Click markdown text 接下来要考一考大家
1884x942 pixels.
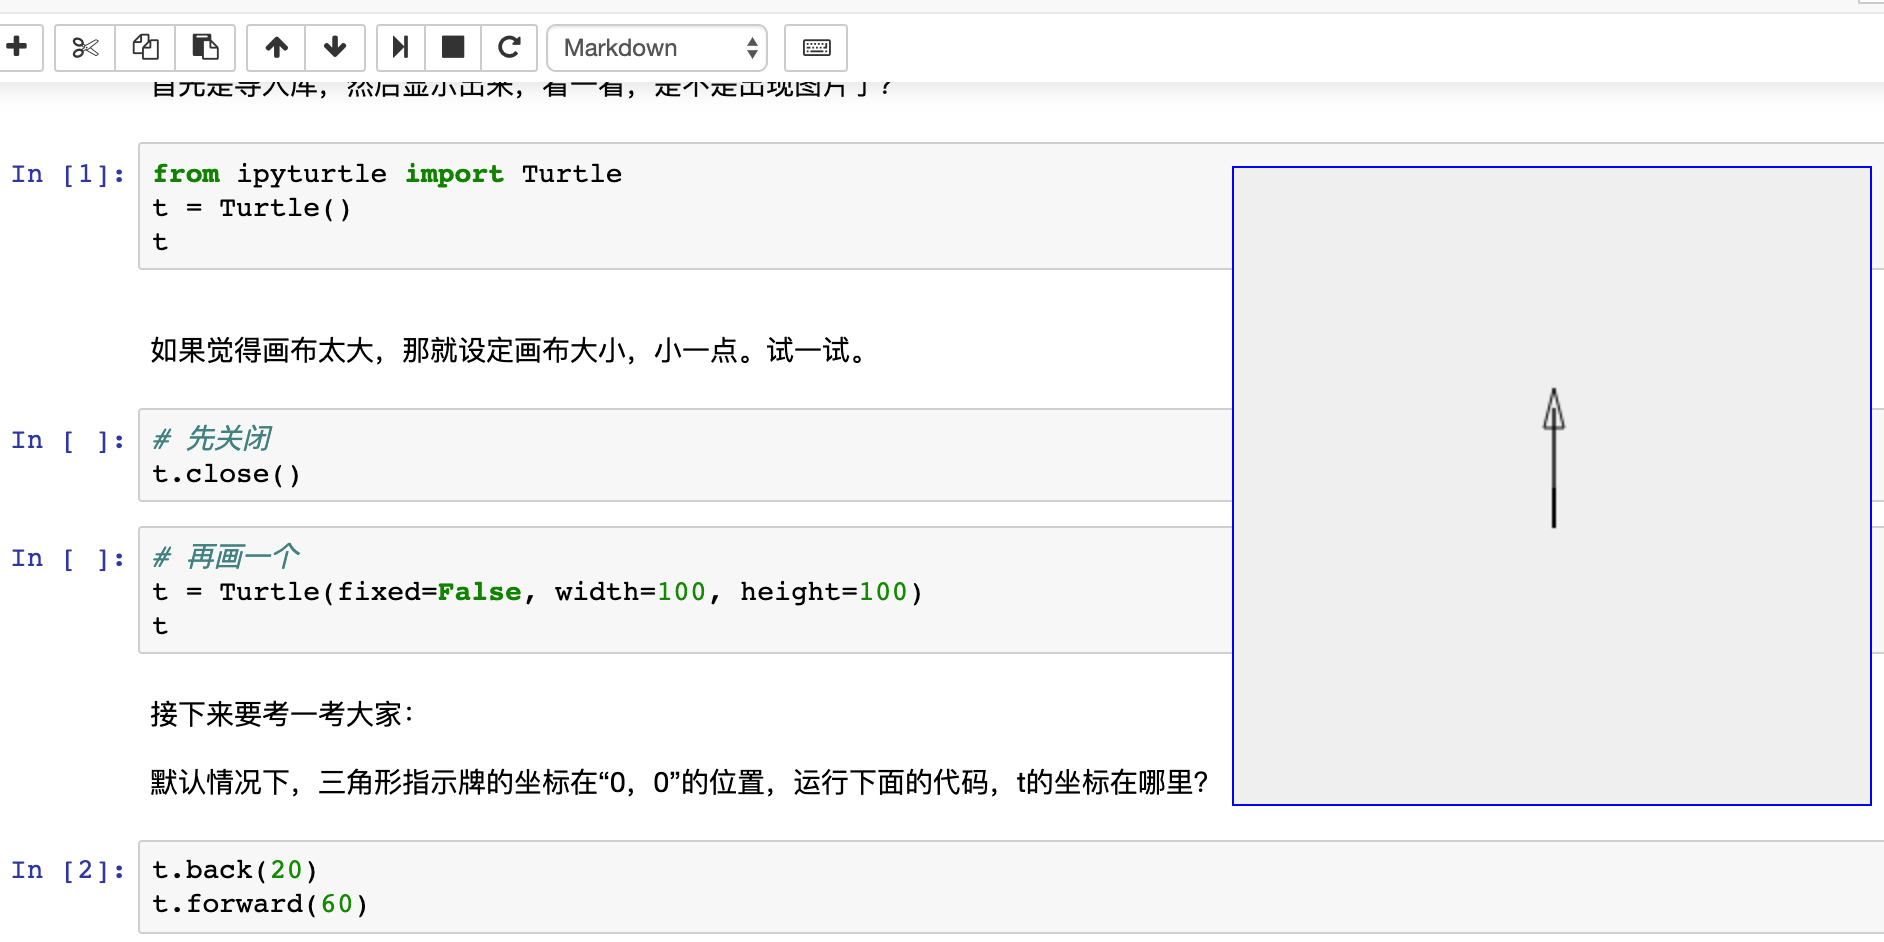click(282, 714)
